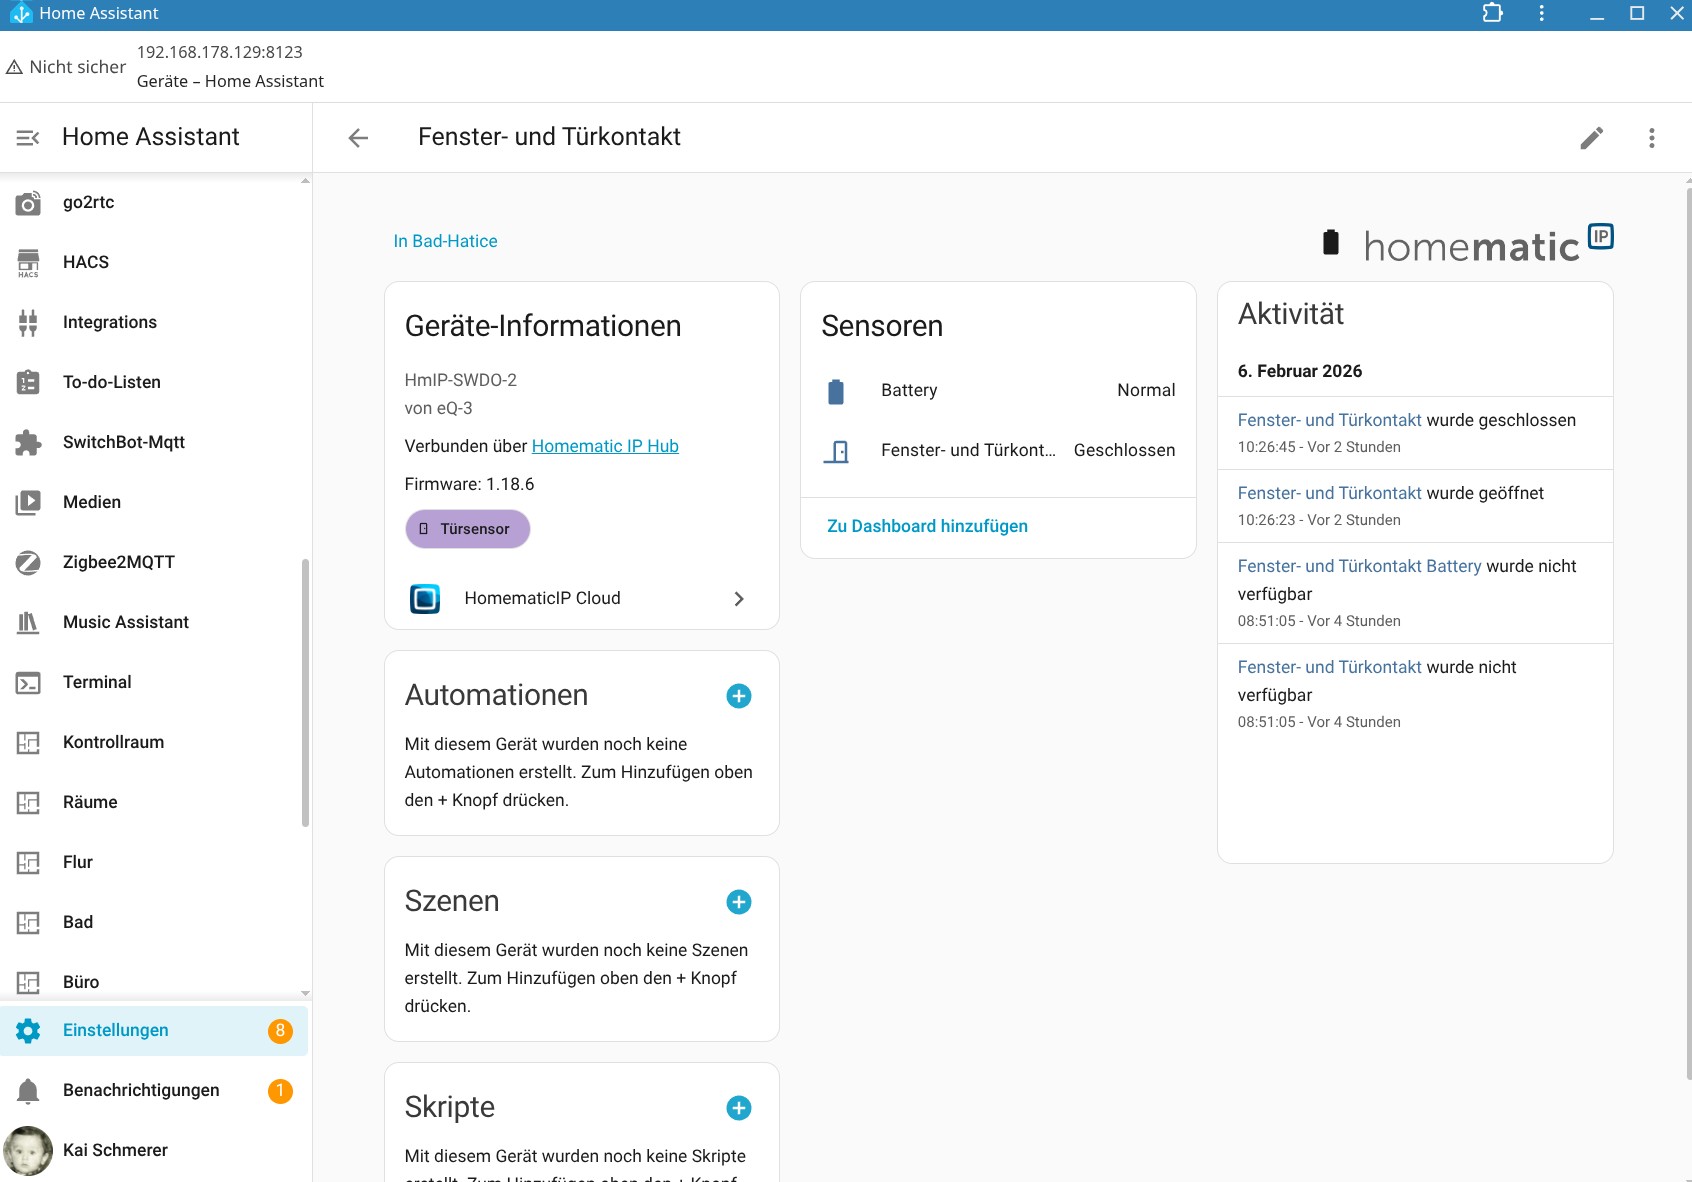Open Benachrichtigungen in the sidebar
This screenshot has height=1182, width=1692.
coord(140,1090)
